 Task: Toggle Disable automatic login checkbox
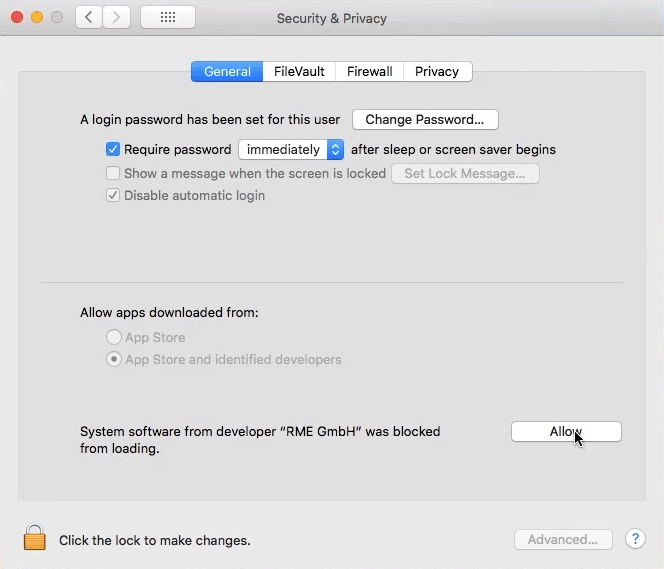(113, 196)
